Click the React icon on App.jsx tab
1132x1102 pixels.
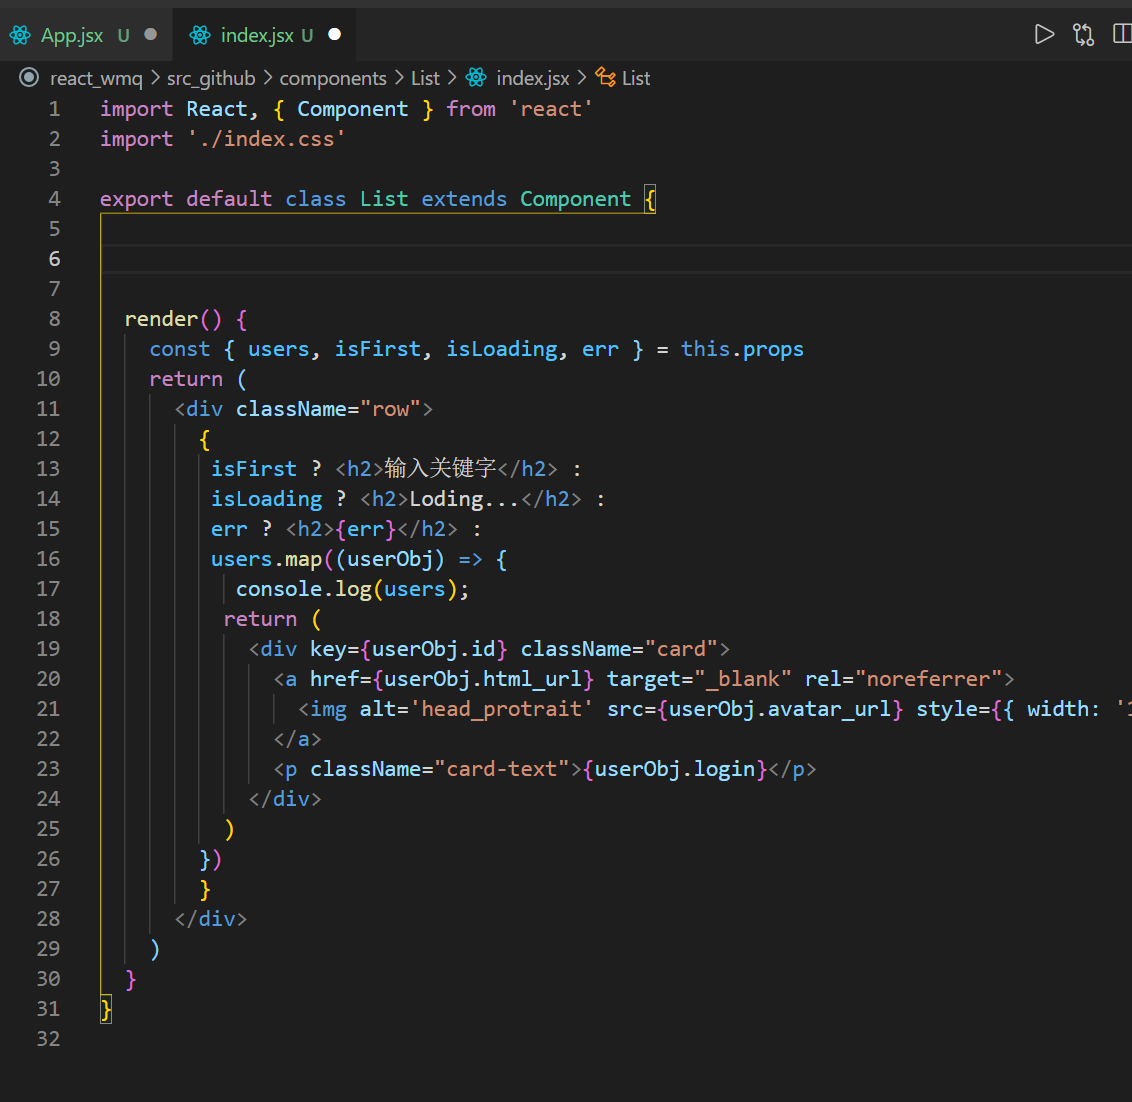20,35
